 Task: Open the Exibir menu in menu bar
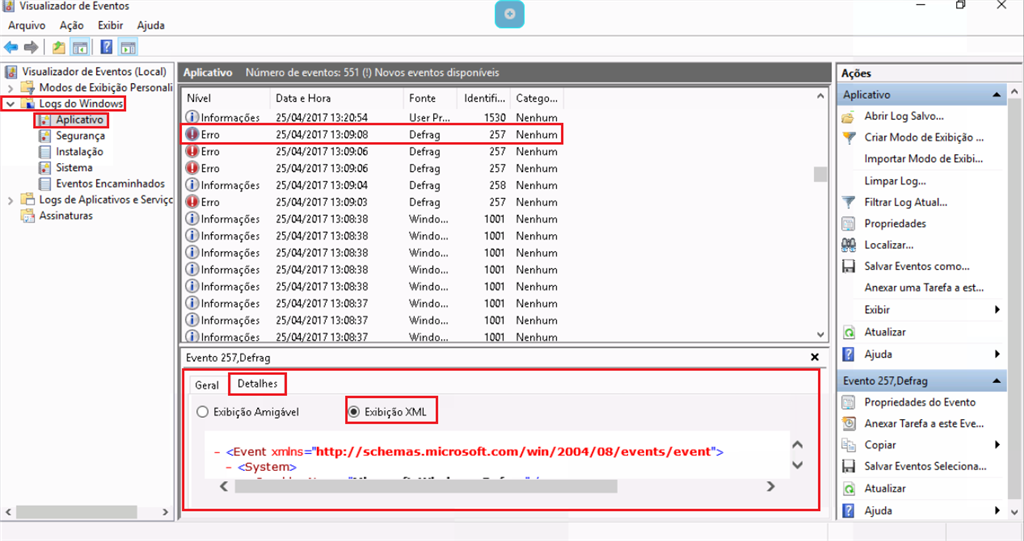(110, 25)
